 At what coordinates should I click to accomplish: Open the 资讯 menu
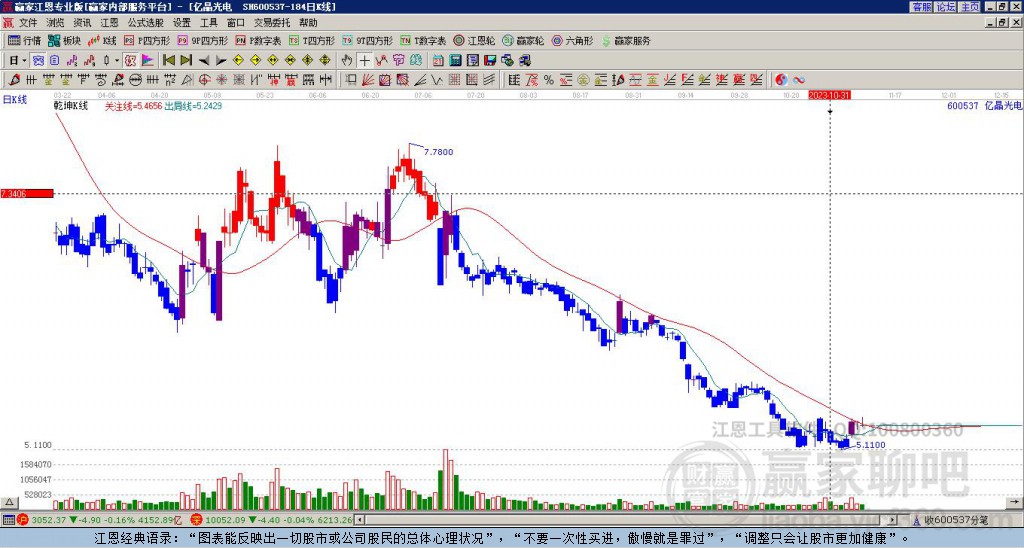(x=82, y=23)
